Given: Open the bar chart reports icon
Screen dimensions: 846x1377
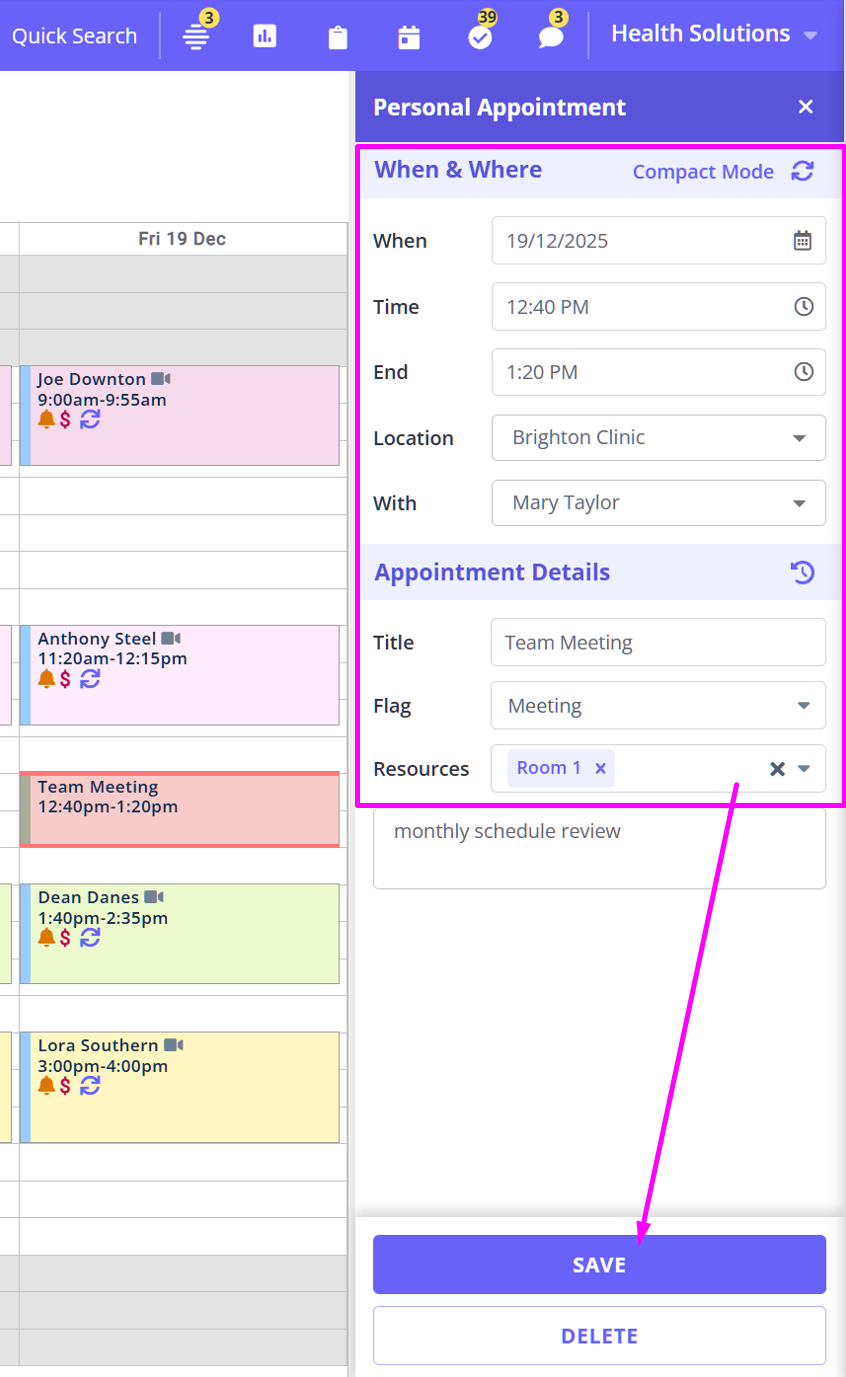Looking at the screenshot, I should tap(265, 37).
